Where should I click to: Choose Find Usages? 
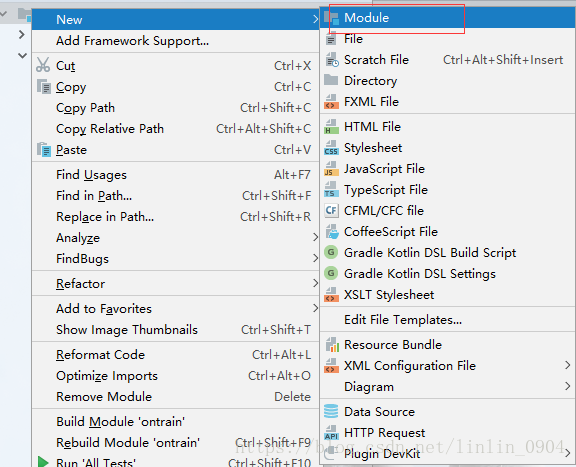point(175,175)
